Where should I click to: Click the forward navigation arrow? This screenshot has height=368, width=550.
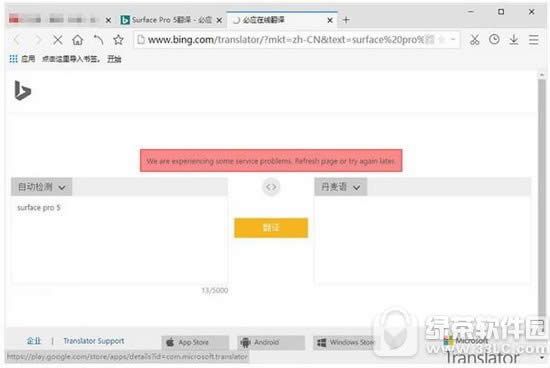click(x=37, y=40)
